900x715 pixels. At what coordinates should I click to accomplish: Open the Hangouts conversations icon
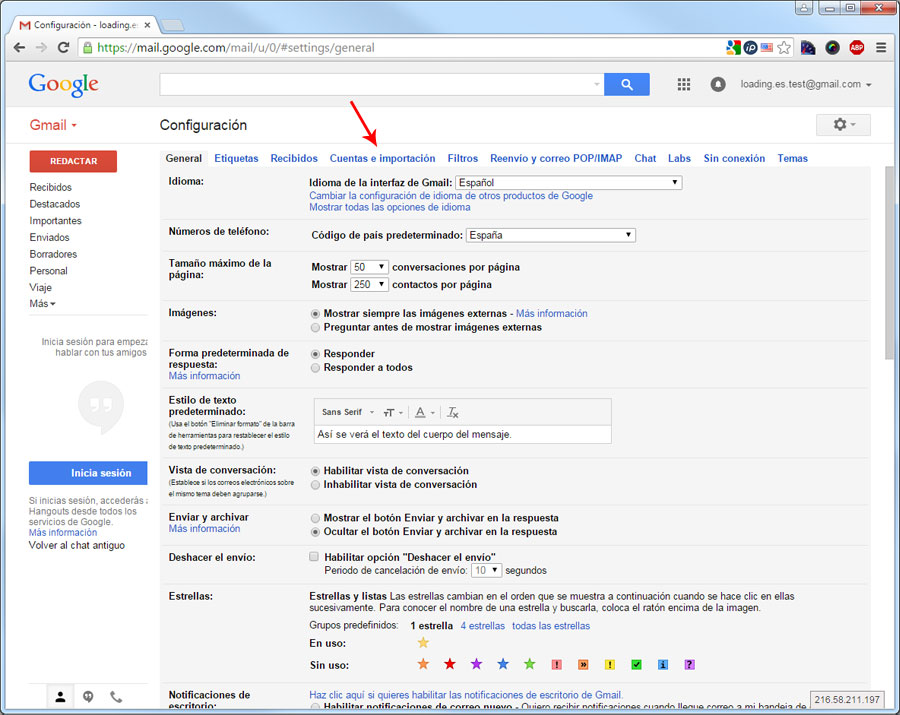(x=88, y=697)
